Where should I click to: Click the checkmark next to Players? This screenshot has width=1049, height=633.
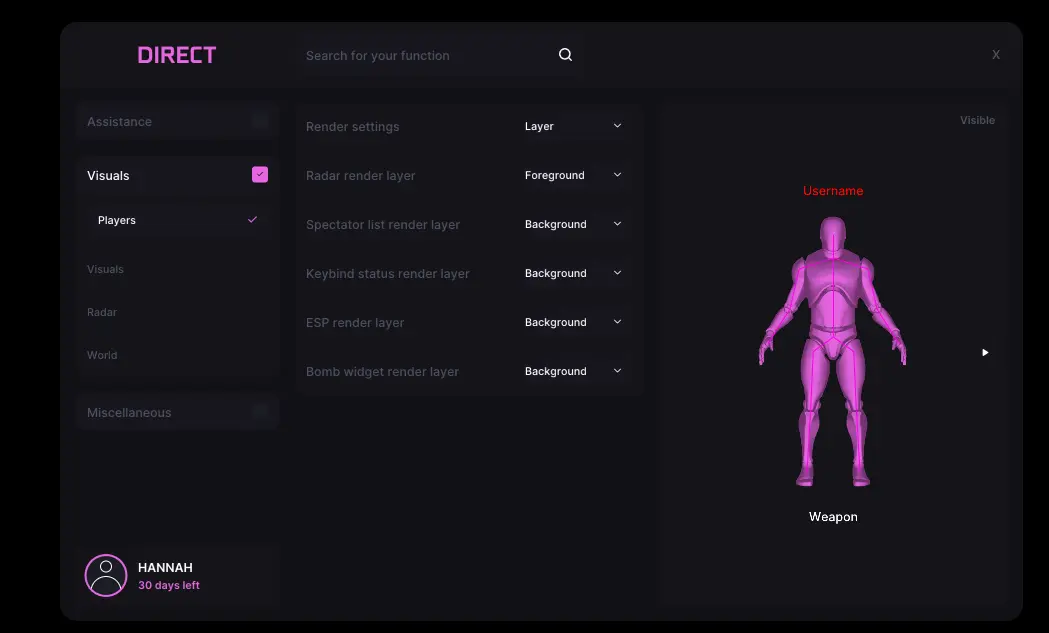pyautogui.click(x=252, y=220)
